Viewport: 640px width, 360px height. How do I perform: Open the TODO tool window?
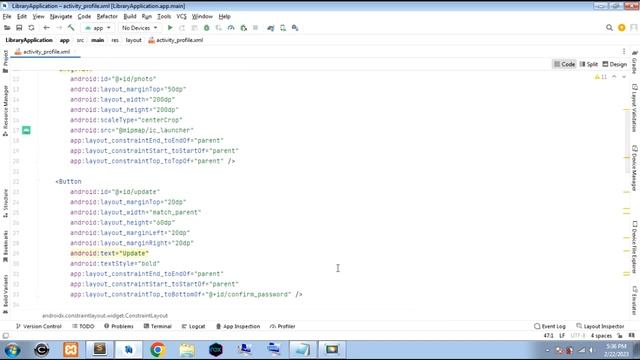[x=83, y=326]
